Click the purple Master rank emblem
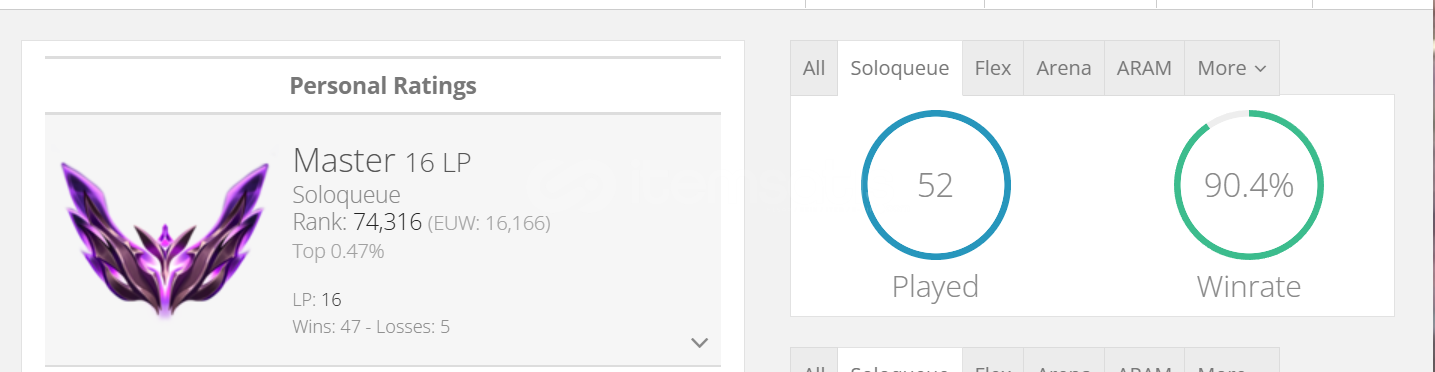The height and width of the screenshot is (372, 1435). [165, 240]
